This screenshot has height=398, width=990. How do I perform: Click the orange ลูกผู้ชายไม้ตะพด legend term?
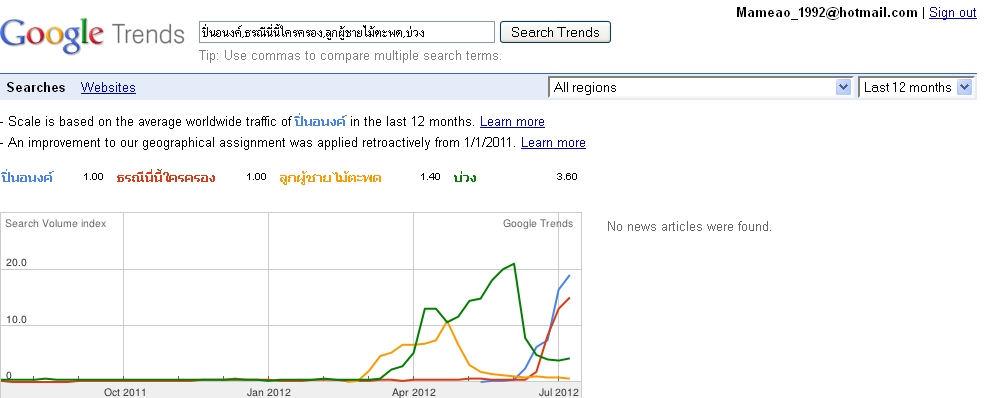click(x=330, y=177)
